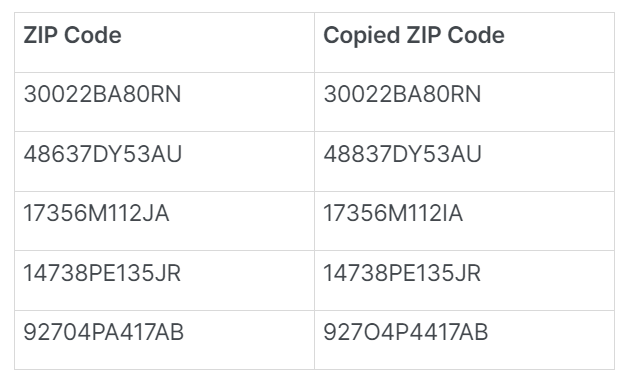Select ZIP Code cell 17356M112JA
This screenshot has height=385, width=631.
pyautogui.click(x=164, y=221)
